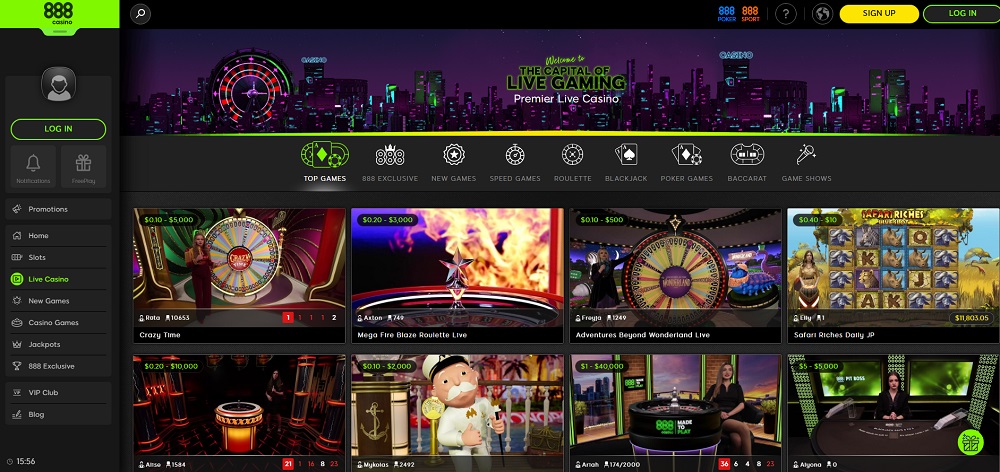This screenshot has width=1000, height=472.
Task: Click the user avatar icon
Action: (58, 85)
